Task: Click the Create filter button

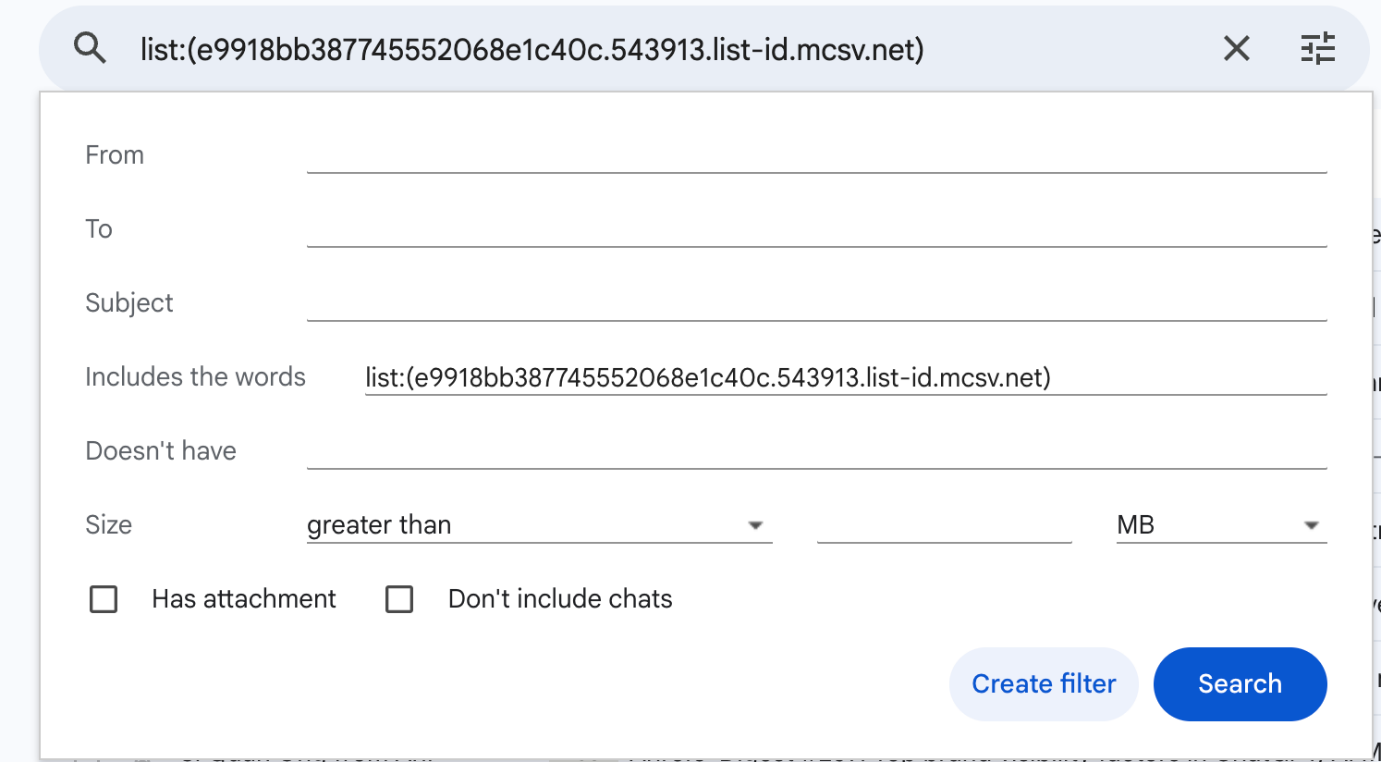Action: [x=1043, y=684]
